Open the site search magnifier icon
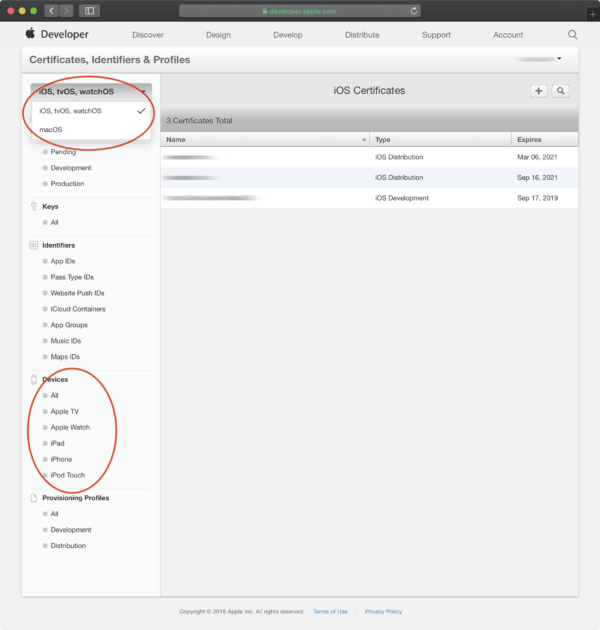This screenshot has height=630, width=600. [x=573, y=35]
